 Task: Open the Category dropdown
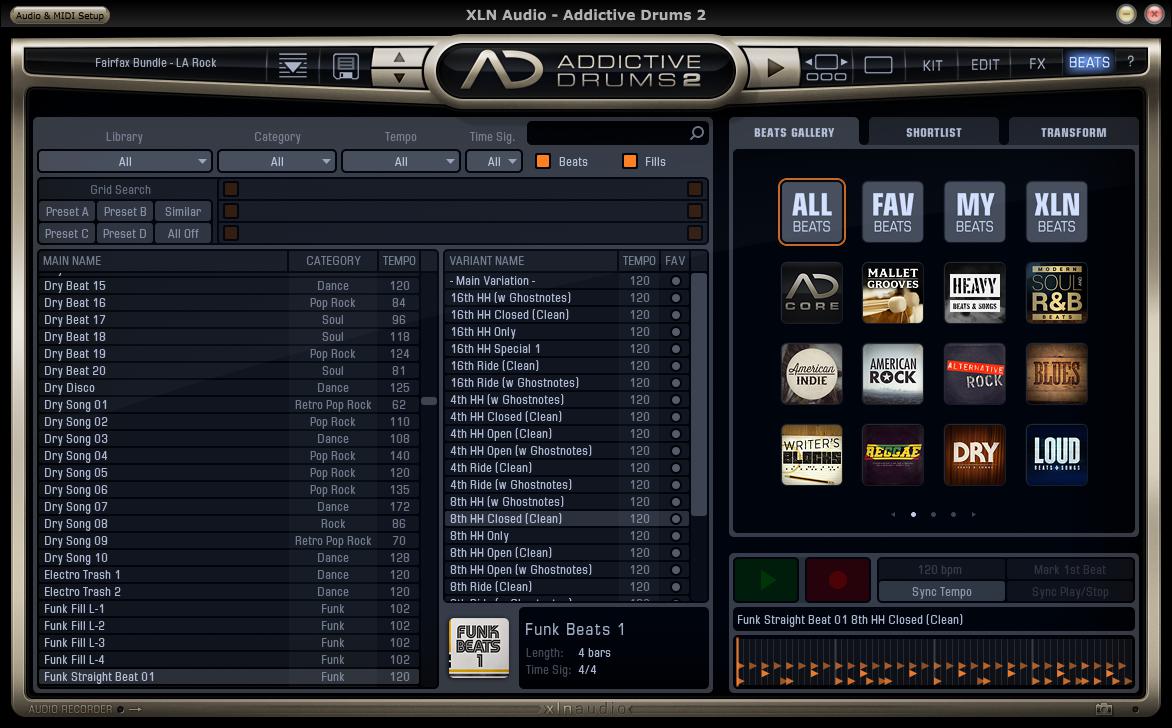[277, 161]
